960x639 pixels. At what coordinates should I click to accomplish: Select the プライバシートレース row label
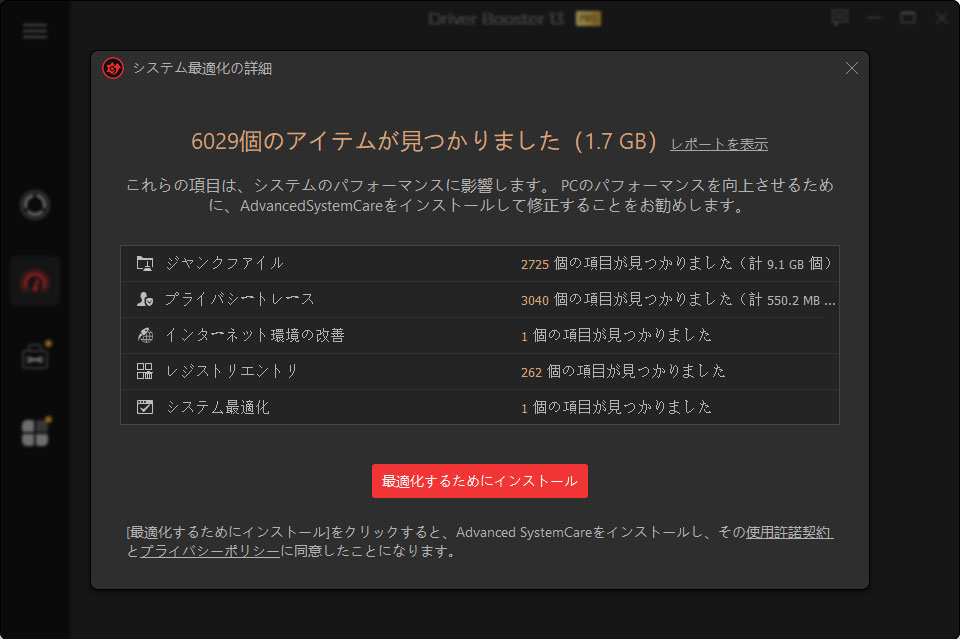pyautogui.click(x=239, y=299)
